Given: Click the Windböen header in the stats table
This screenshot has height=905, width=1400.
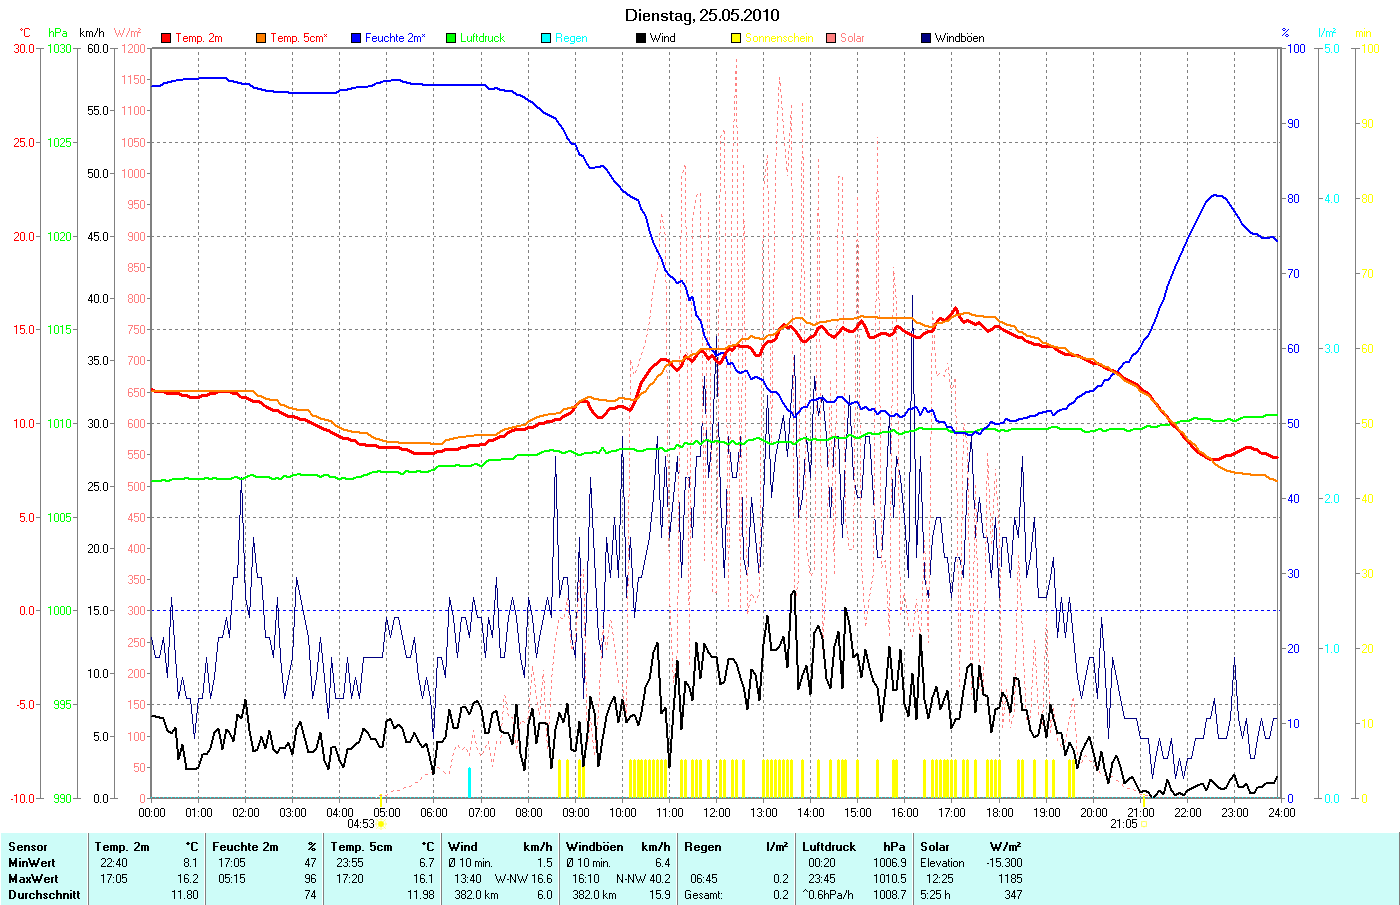Looking at the screenshot, I should [x=594, y=847].
